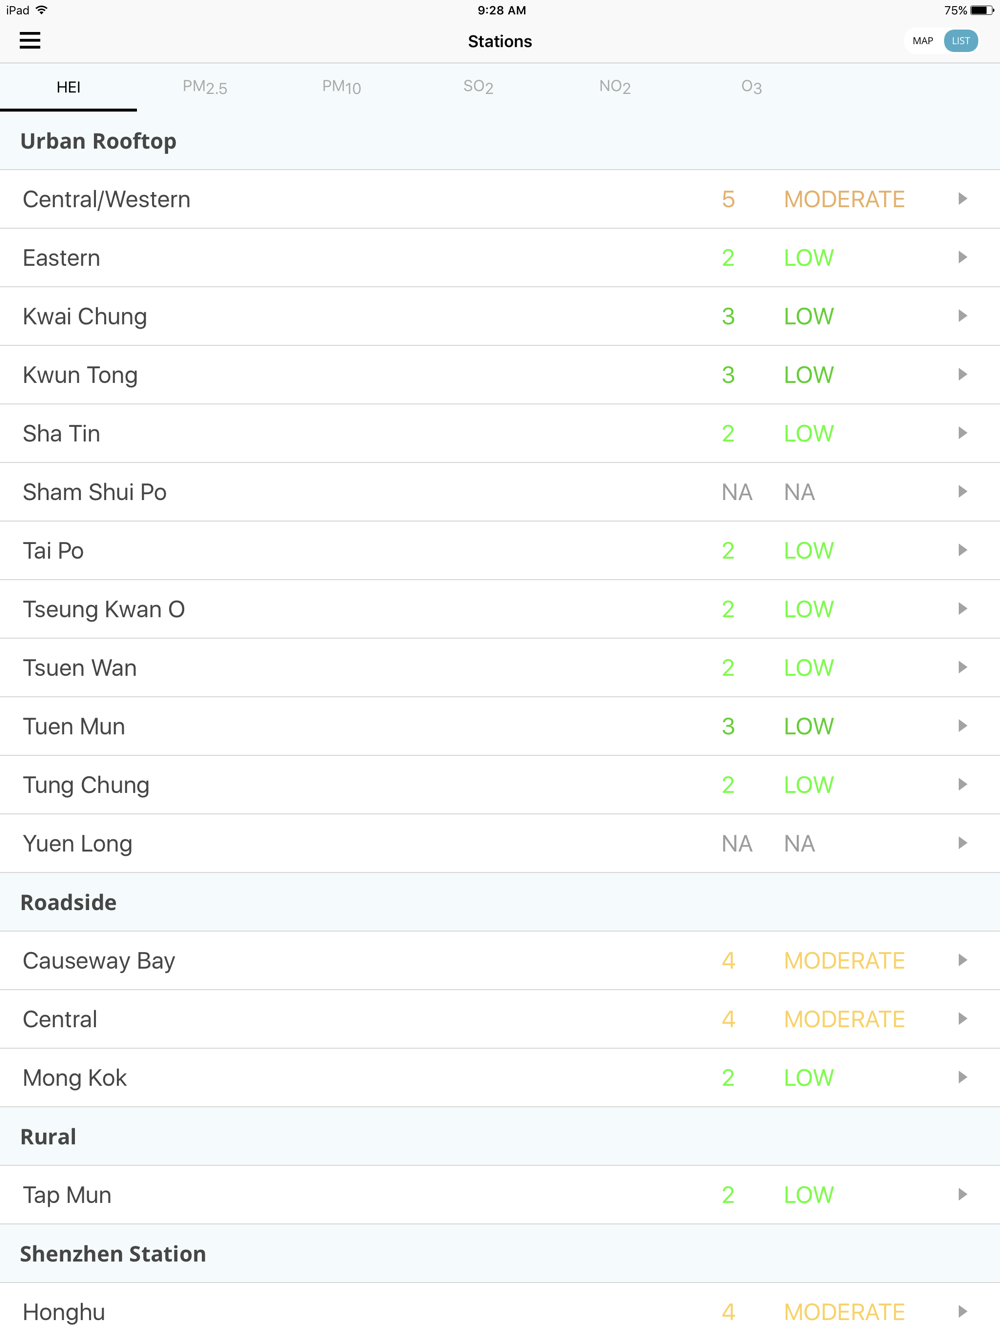Image resolution: width=1000 pixels, height=1334 pixels.
Task: Open details arrow for Causeway Bay
Action: (x=962, y=960)
